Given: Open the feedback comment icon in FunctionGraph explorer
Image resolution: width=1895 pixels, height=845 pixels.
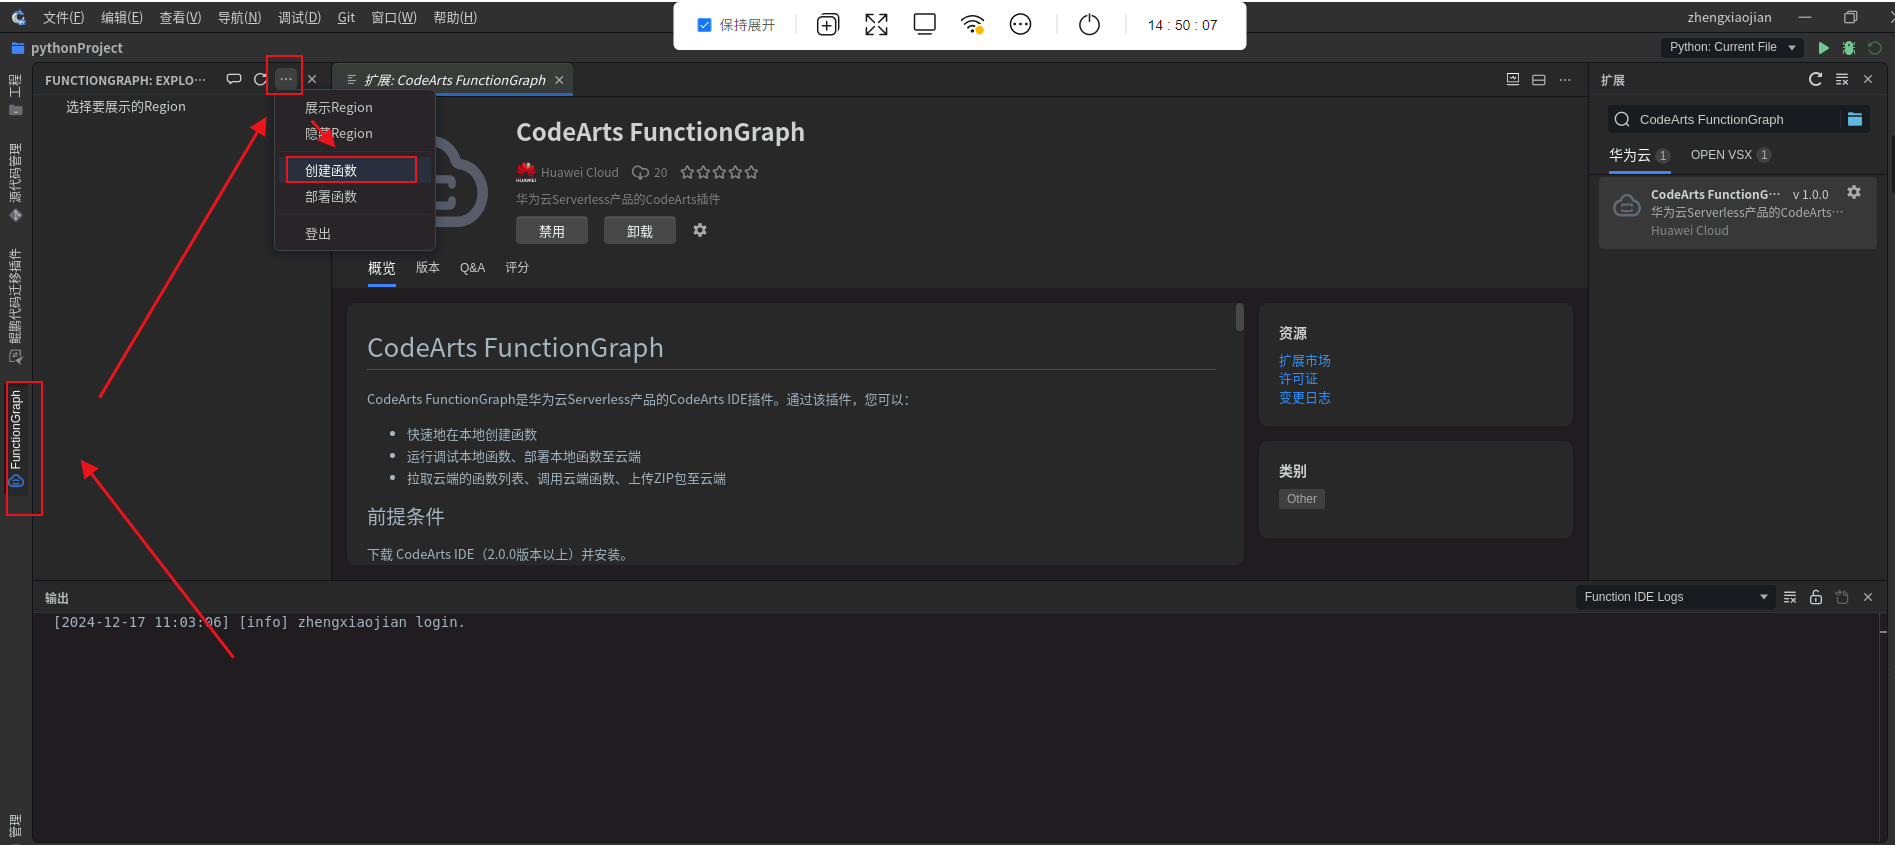Looking at the screenshot, I should tap(234, 79).
